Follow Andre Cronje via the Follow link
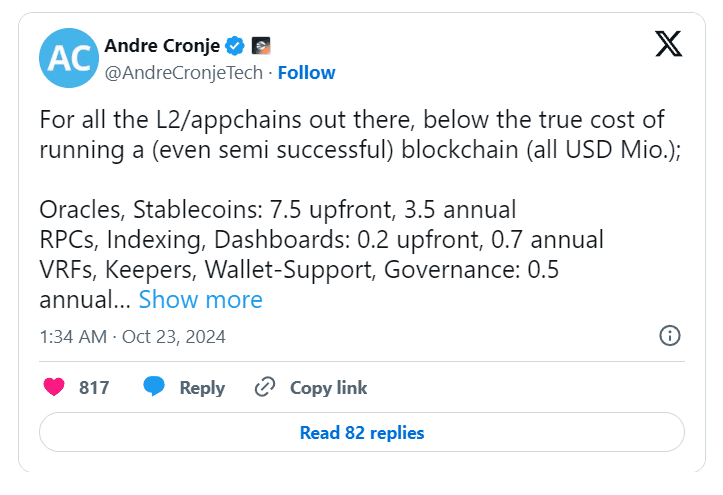Viewport: 723px width, 495px height. [307, 73]
